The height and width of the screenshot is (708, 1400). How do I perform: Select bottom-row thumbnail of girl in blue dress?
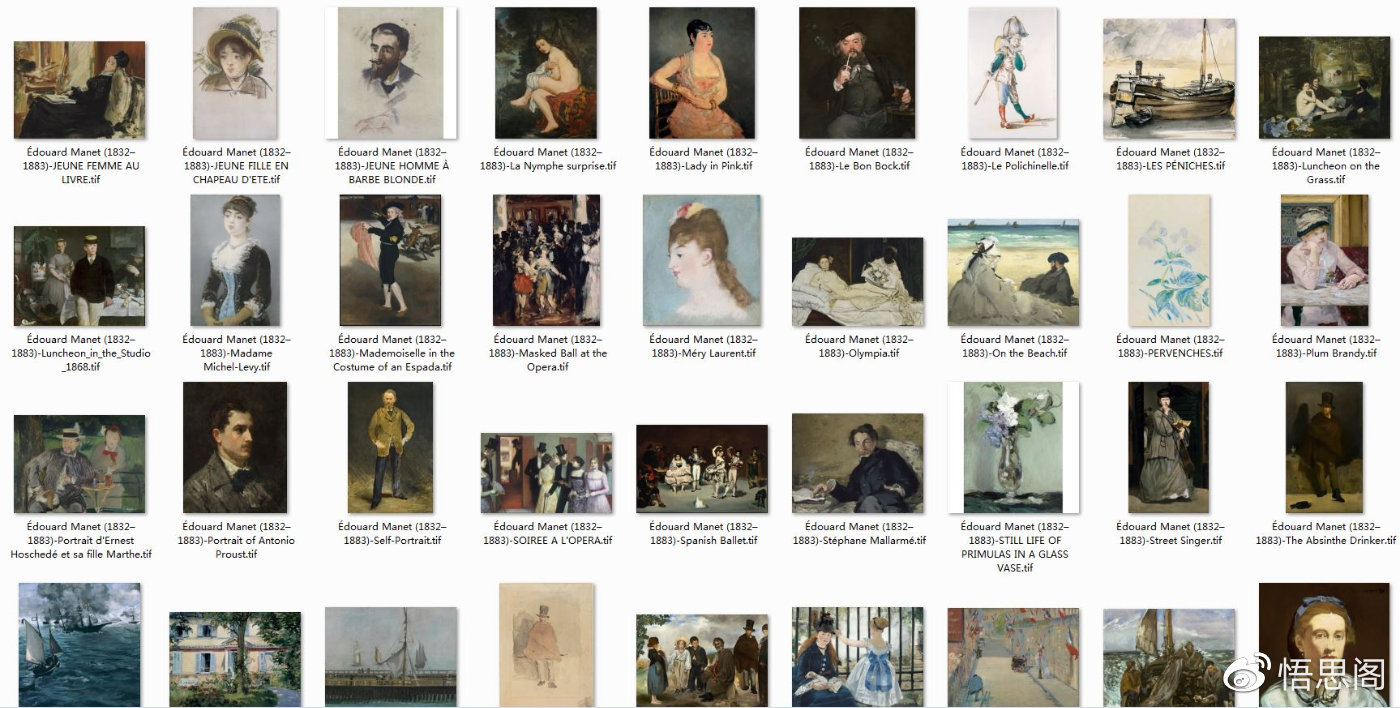[x=857, y=657]
